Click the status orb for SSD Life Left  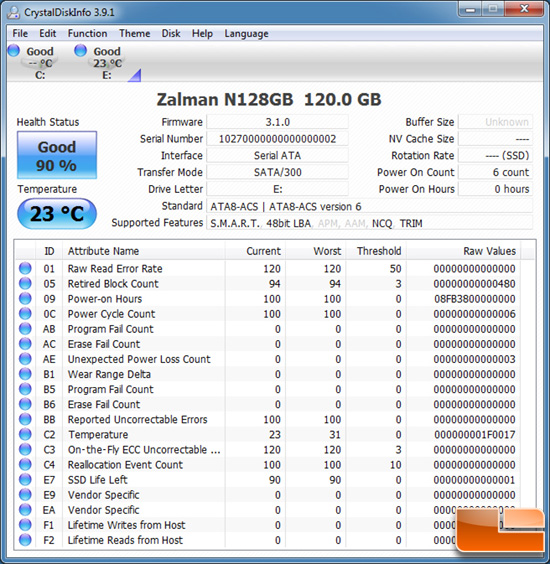tap(25, 480)
